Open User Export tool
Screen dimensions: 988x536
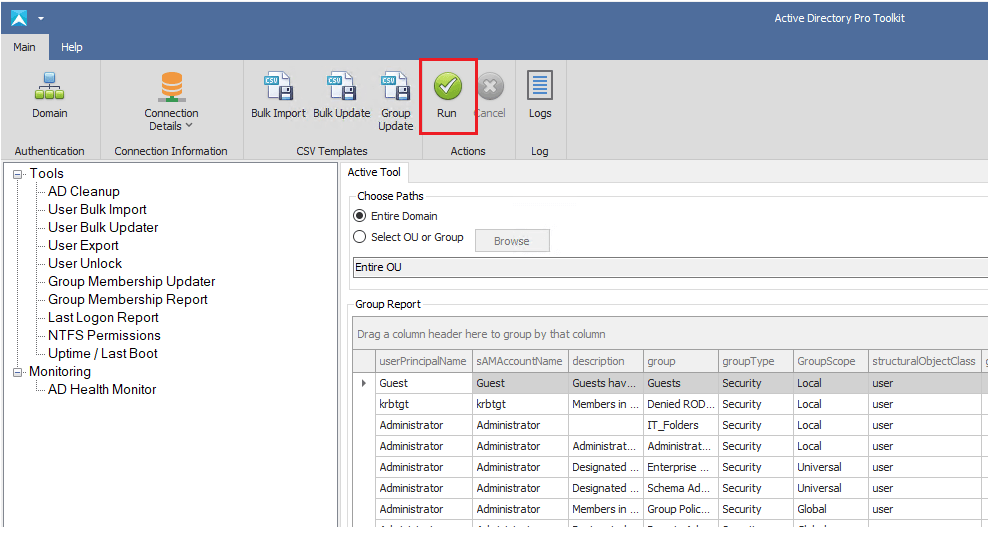[83, 246]
